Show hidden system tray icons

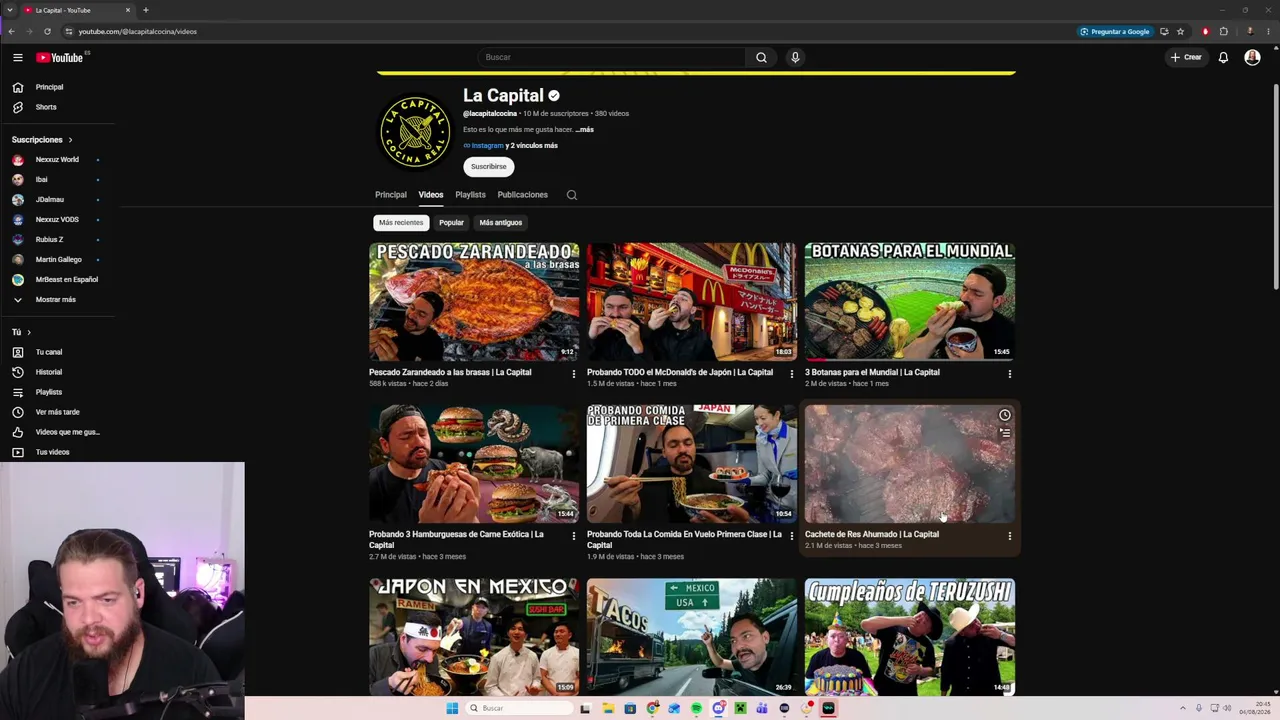click(1182, 708)
